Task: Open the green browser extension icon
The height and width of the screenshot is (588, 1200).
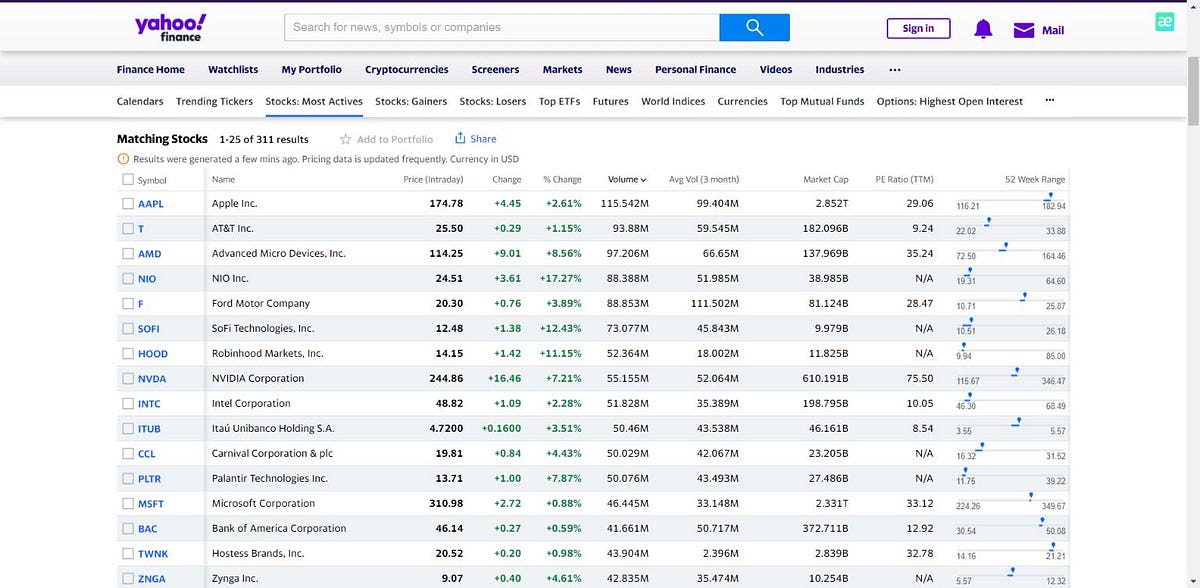Action: 1163,20
